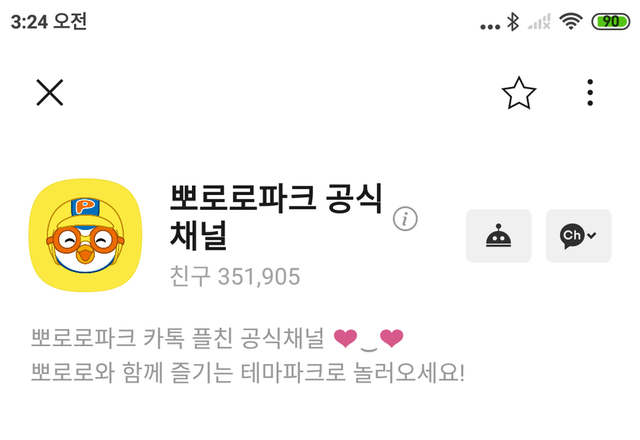The width and height of the screenshot is (640, 440).
Task: Tap the description line 뽀로로파크 카톡 플친 공식채널
Action: 178,338
